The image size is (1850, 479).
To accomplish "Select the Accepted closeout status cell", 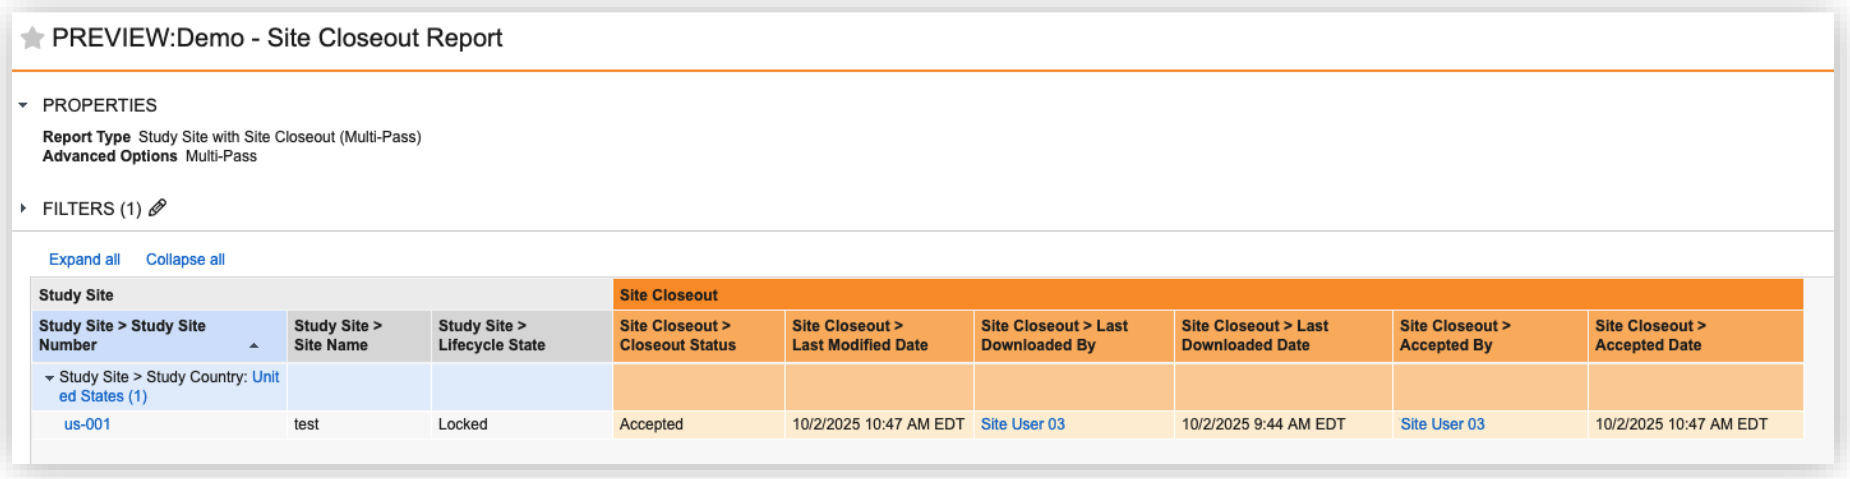I will (651, 424).
